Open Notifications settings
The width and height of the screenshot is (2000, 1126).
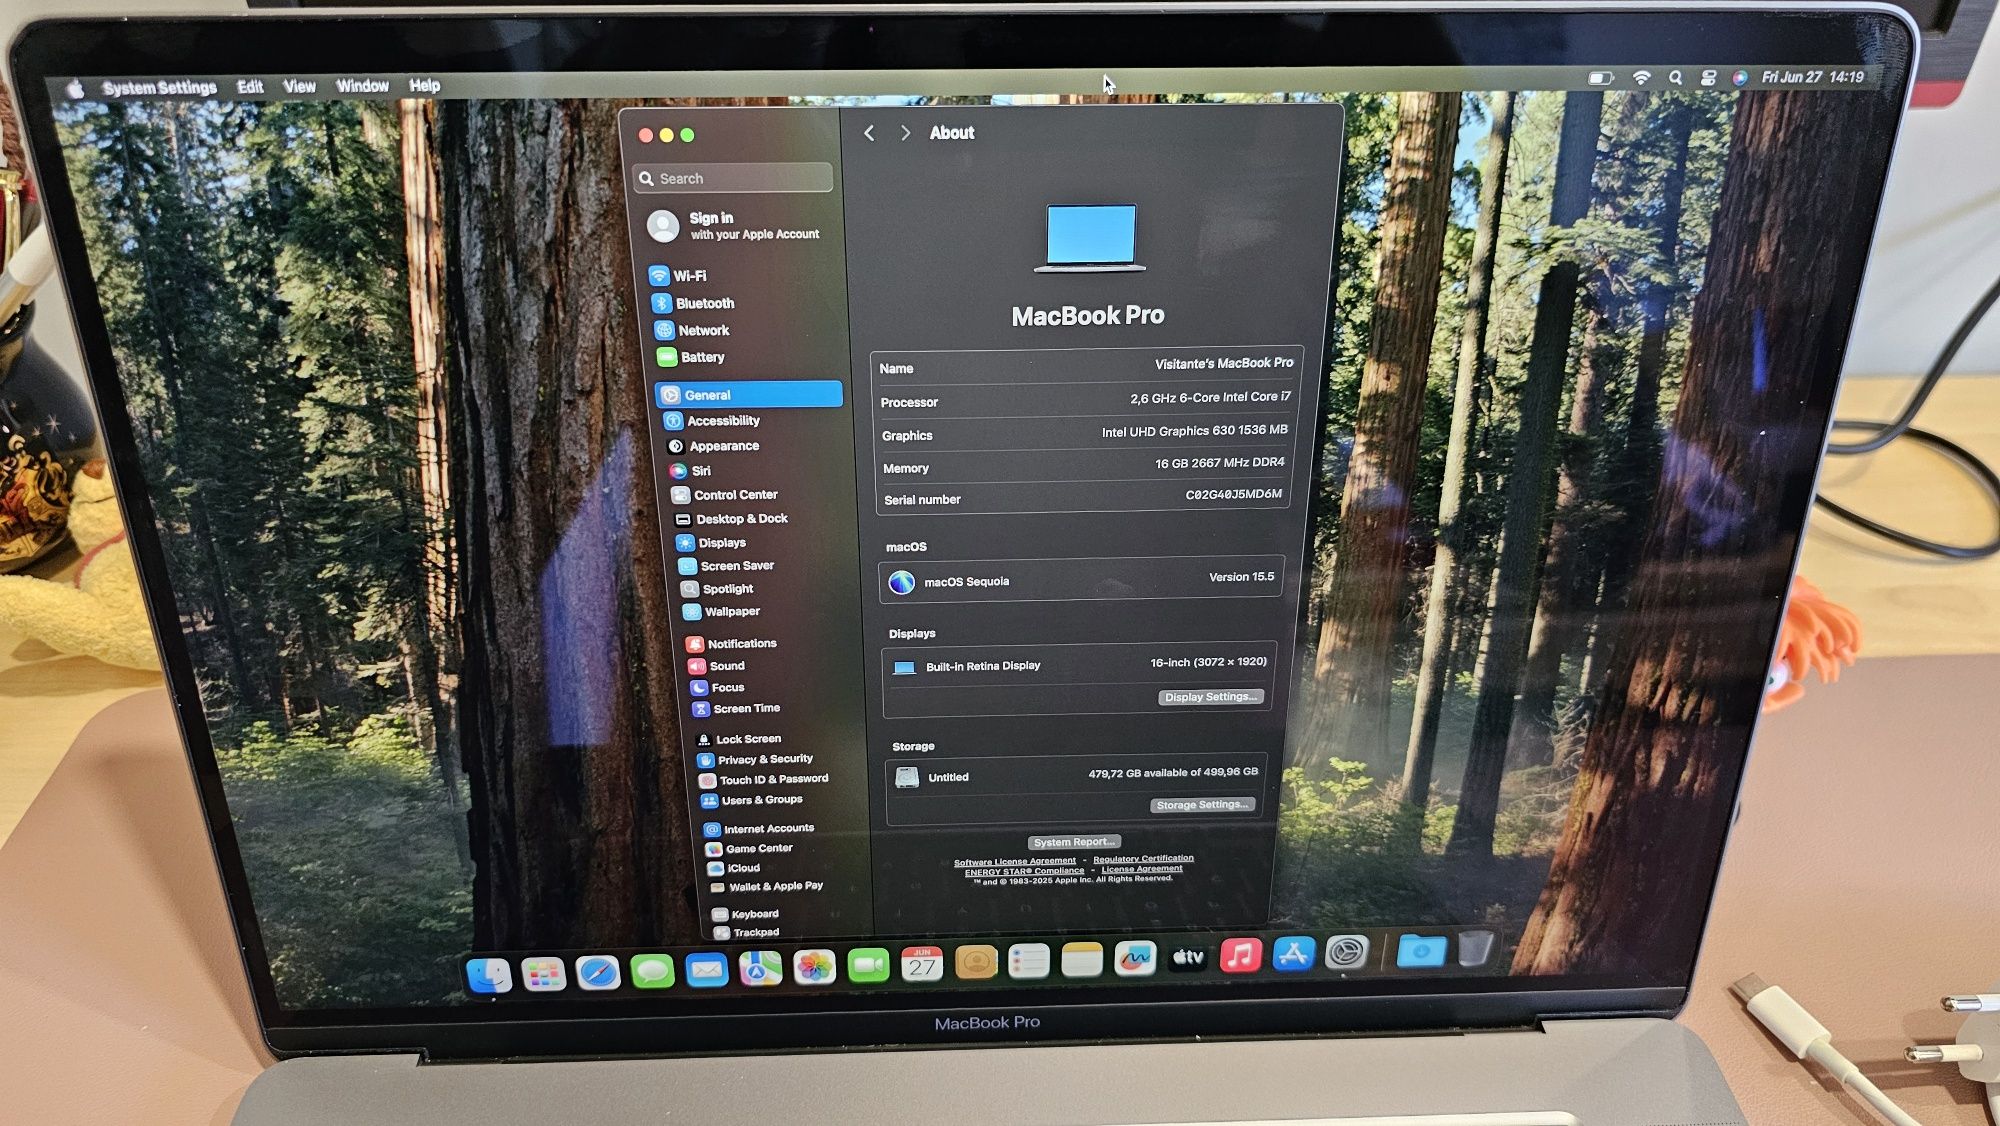732,644
